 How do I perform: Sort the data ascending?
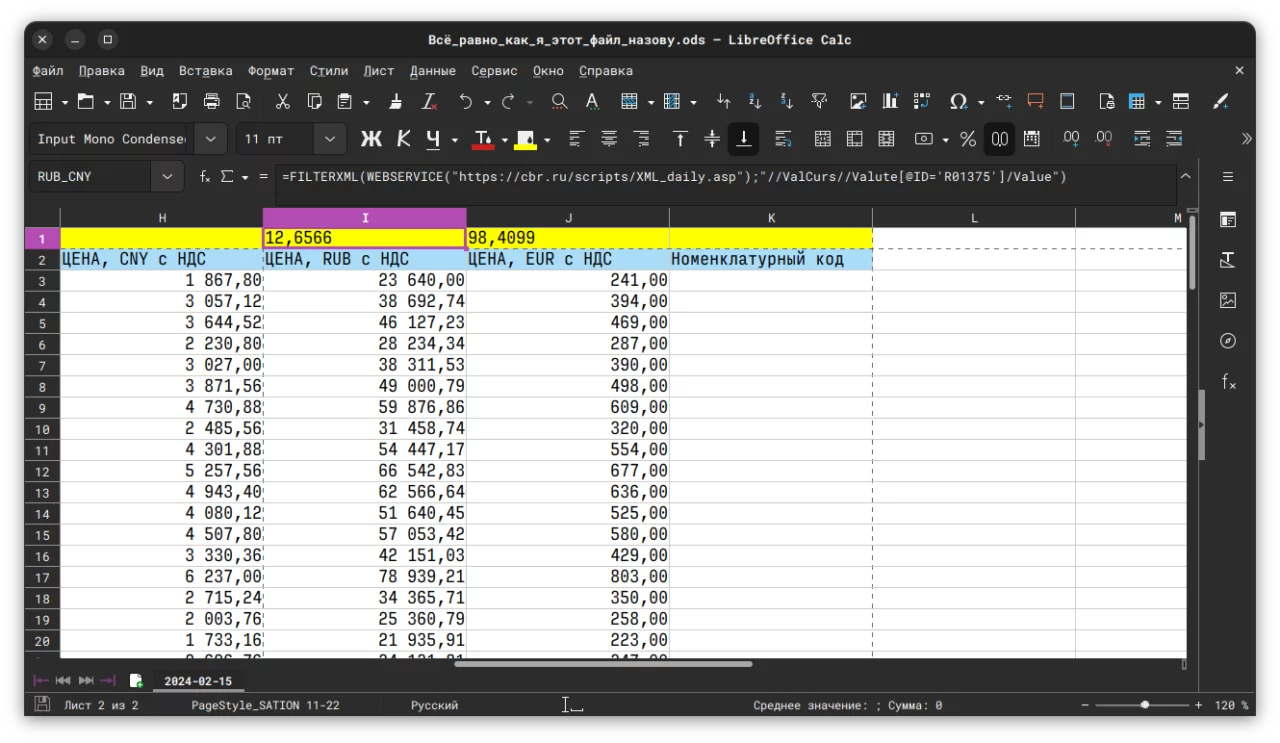[x=753, y=101]
